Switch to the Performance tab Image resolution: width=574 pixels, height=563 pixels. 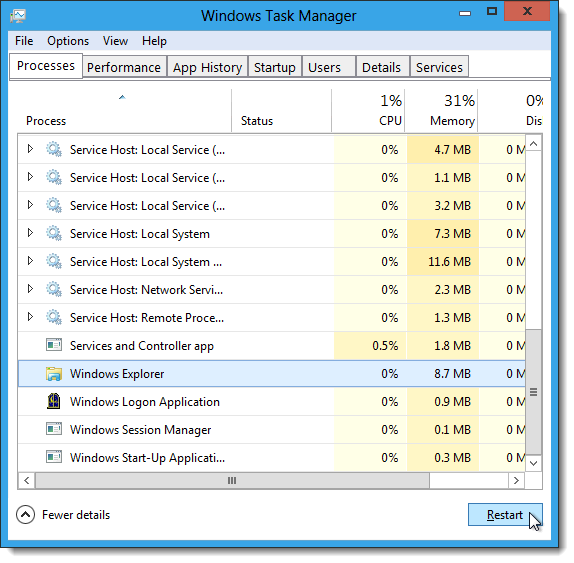pyautogui.click(x=124, y=67)
